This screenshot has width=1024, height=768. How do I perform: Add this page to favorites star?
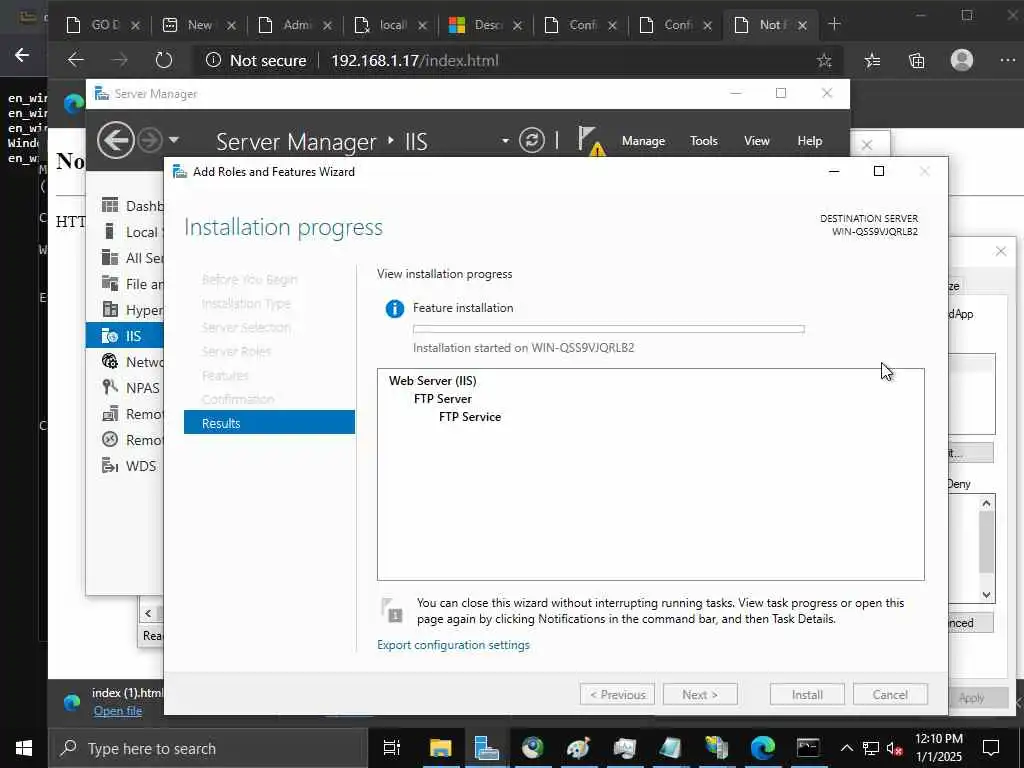click(824, 60)
